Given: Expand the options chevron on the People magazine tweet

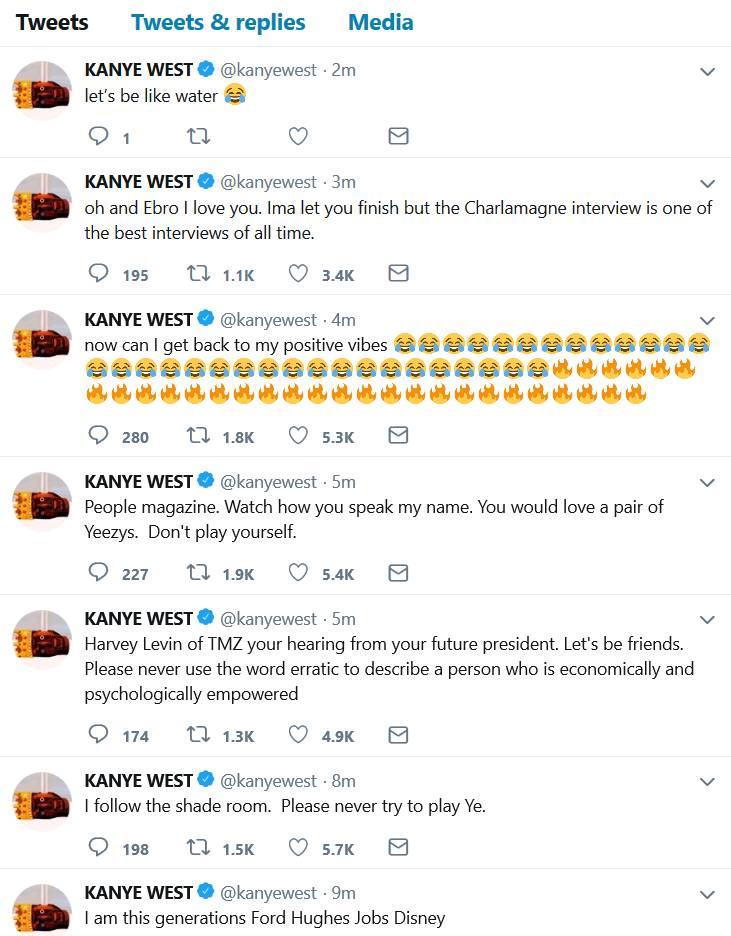Looking at the screenshot, I should 707,483.
